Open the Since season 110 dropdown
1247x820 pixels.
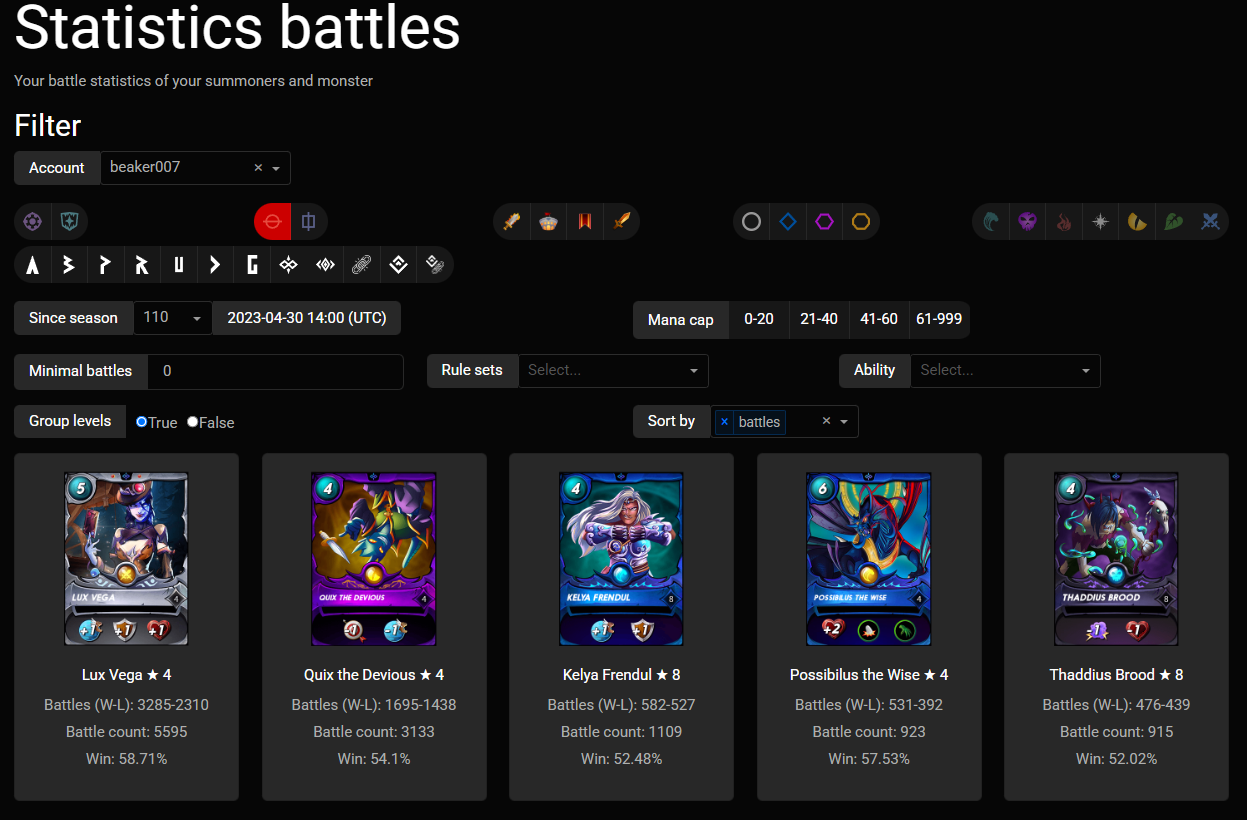[172, 318]
